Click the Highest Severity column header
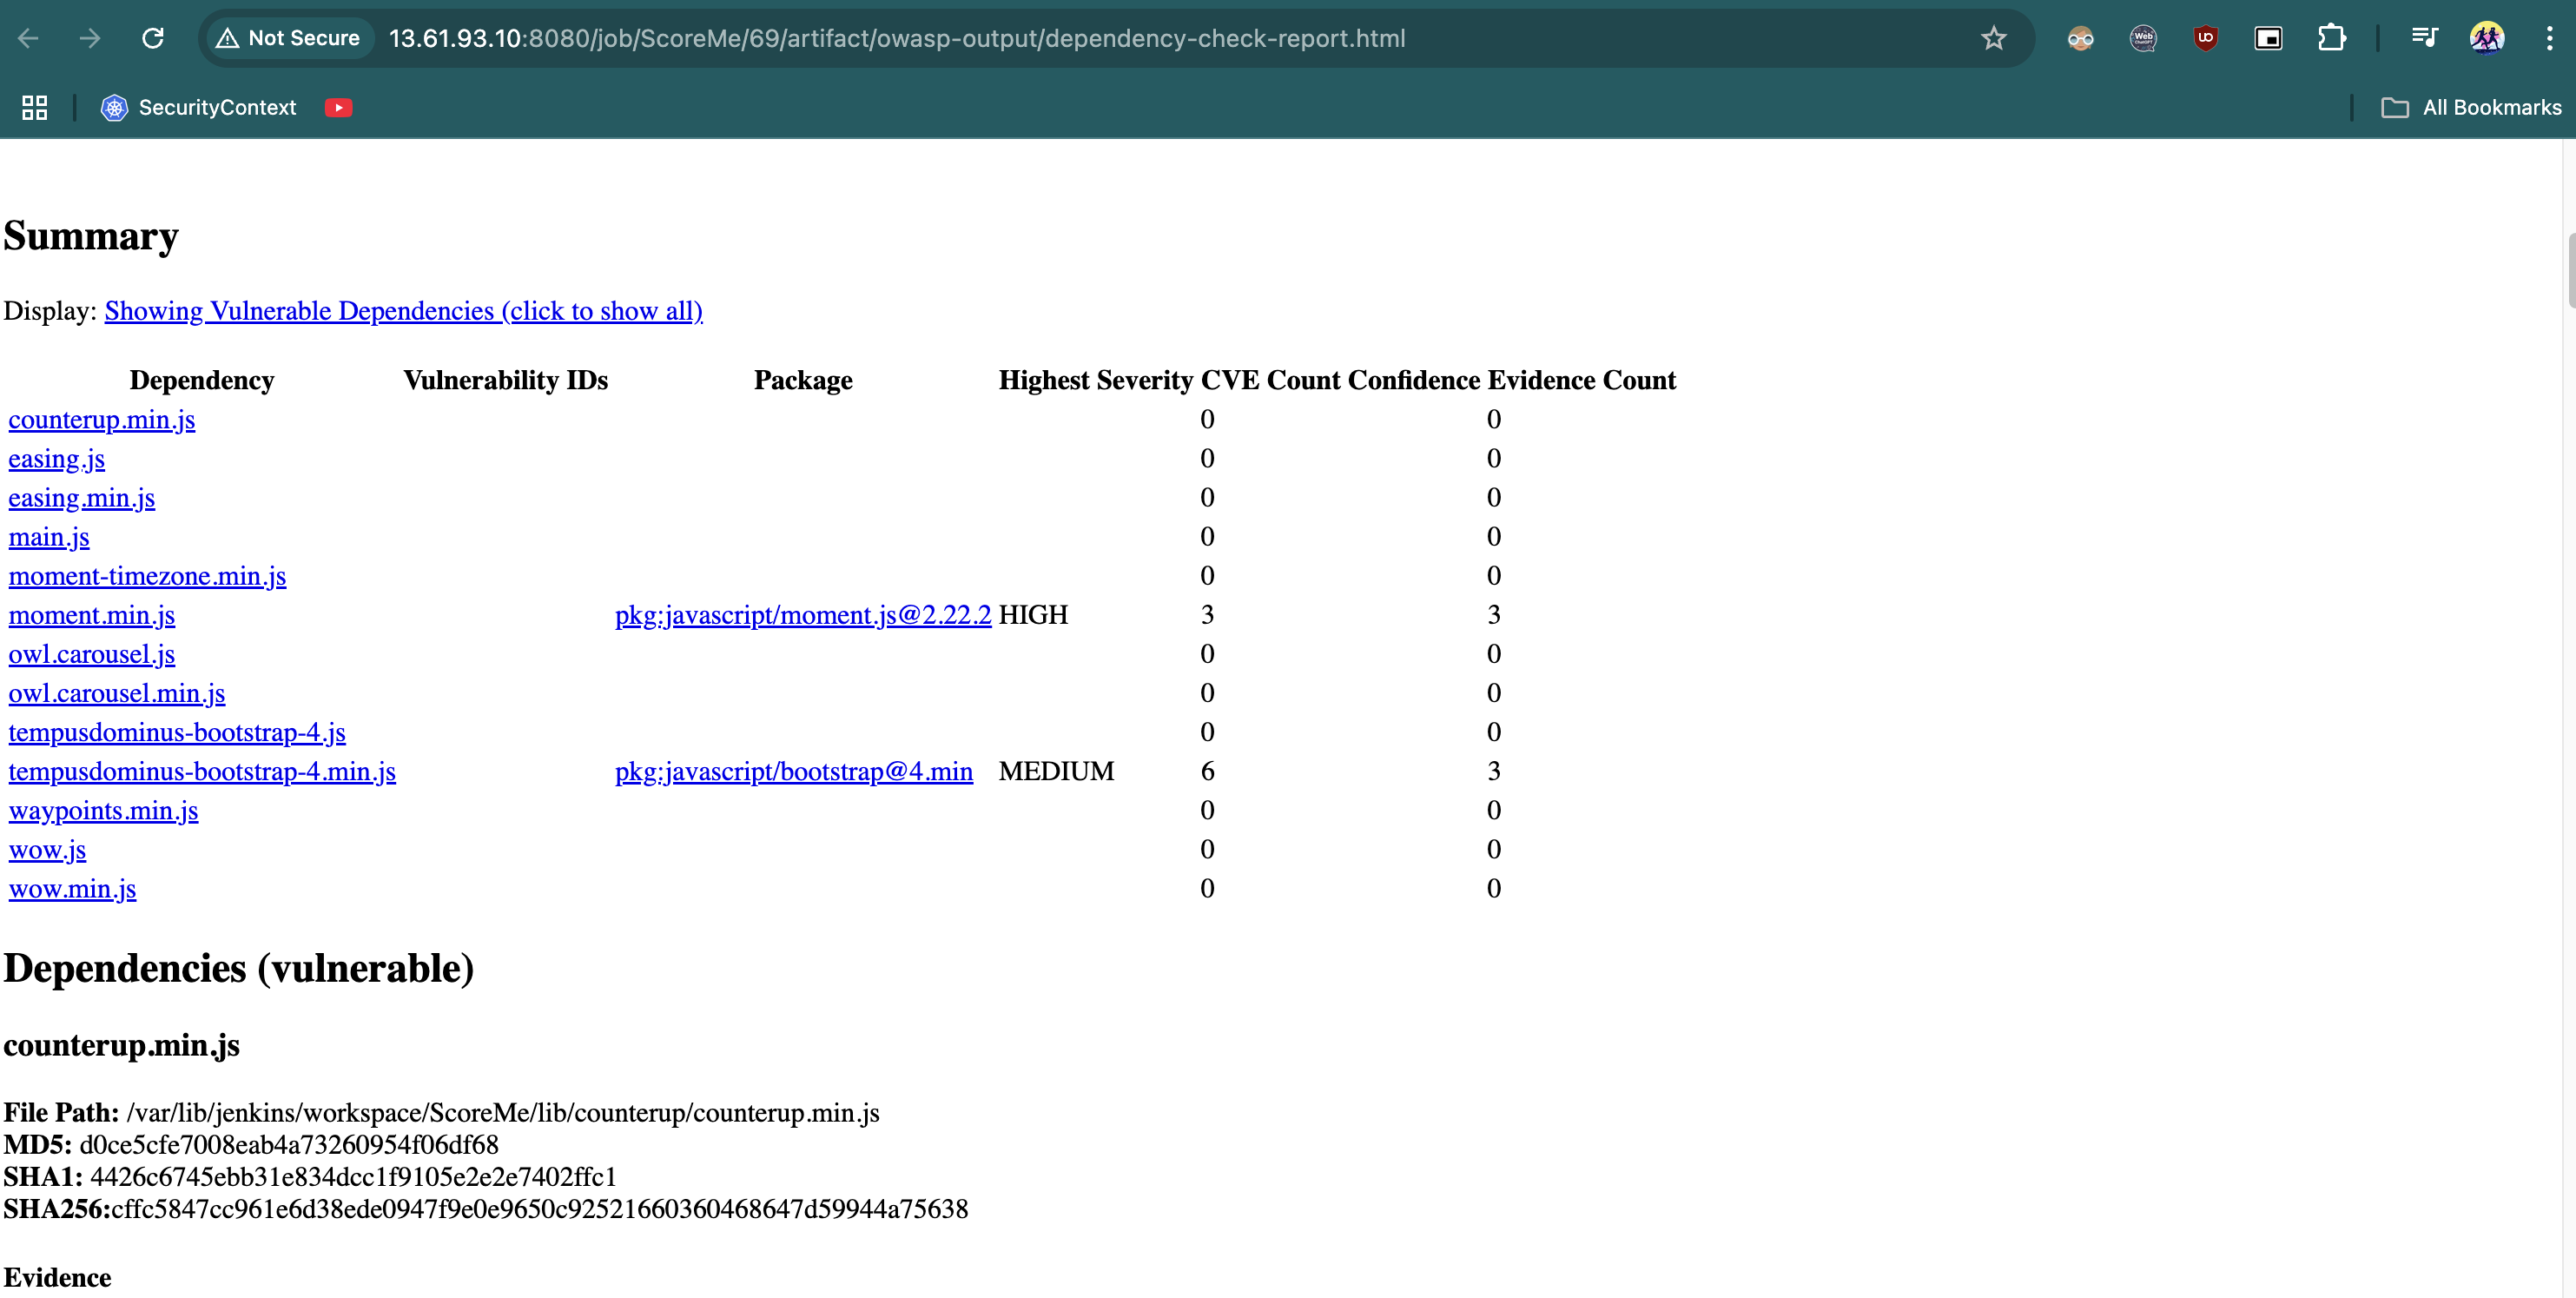The width and height of the screenshot is (2576, 1298). pos(1096,380)
